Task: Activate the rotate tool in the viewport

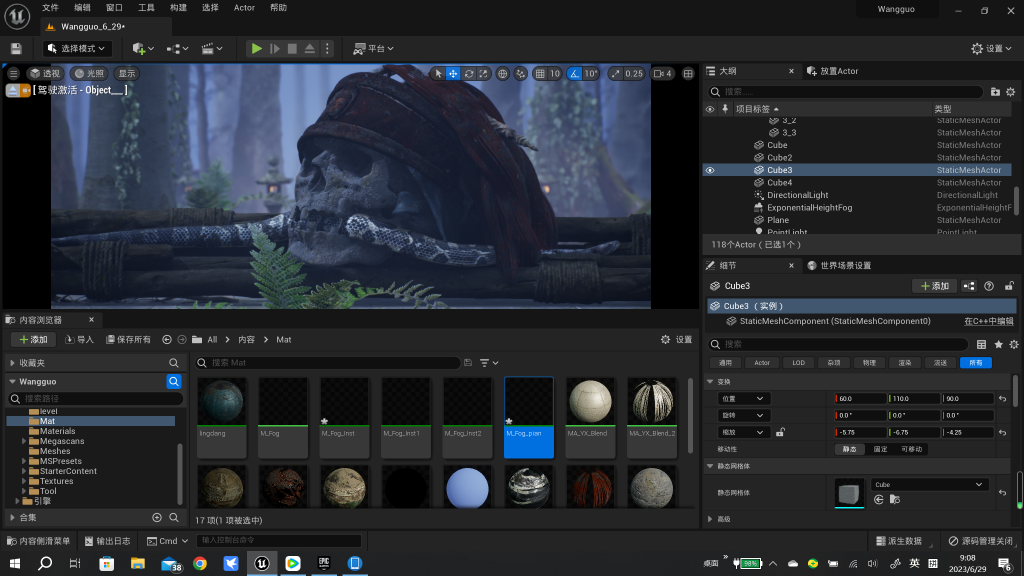Action: [x=468, y=74]
